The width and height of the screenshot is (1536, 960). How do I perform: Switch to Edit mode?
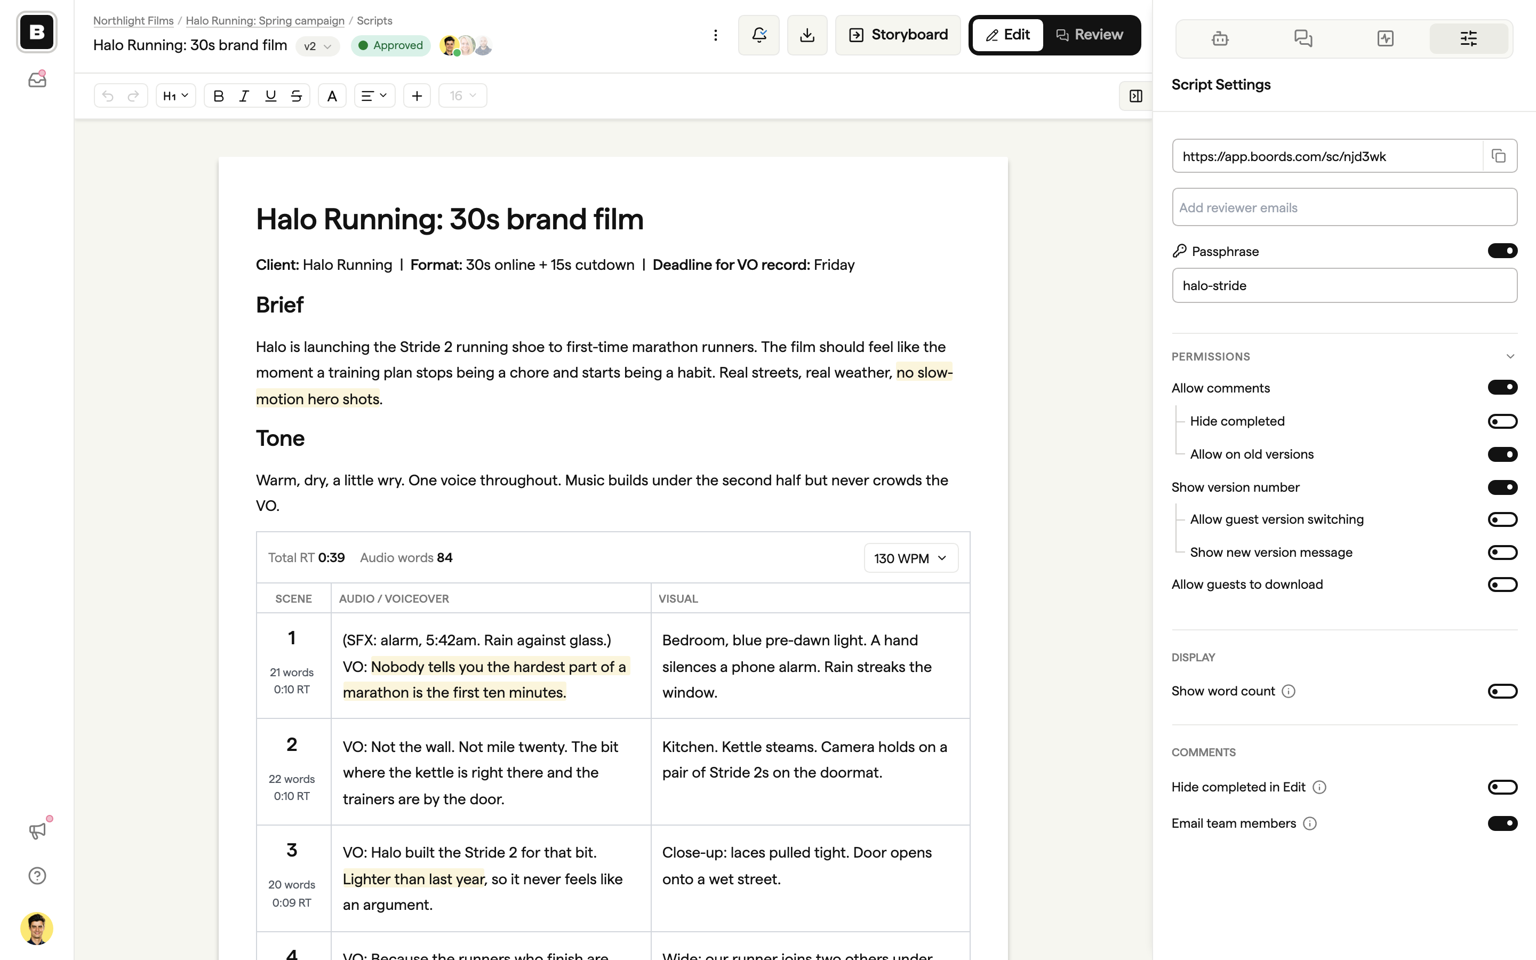[1008, 35]
